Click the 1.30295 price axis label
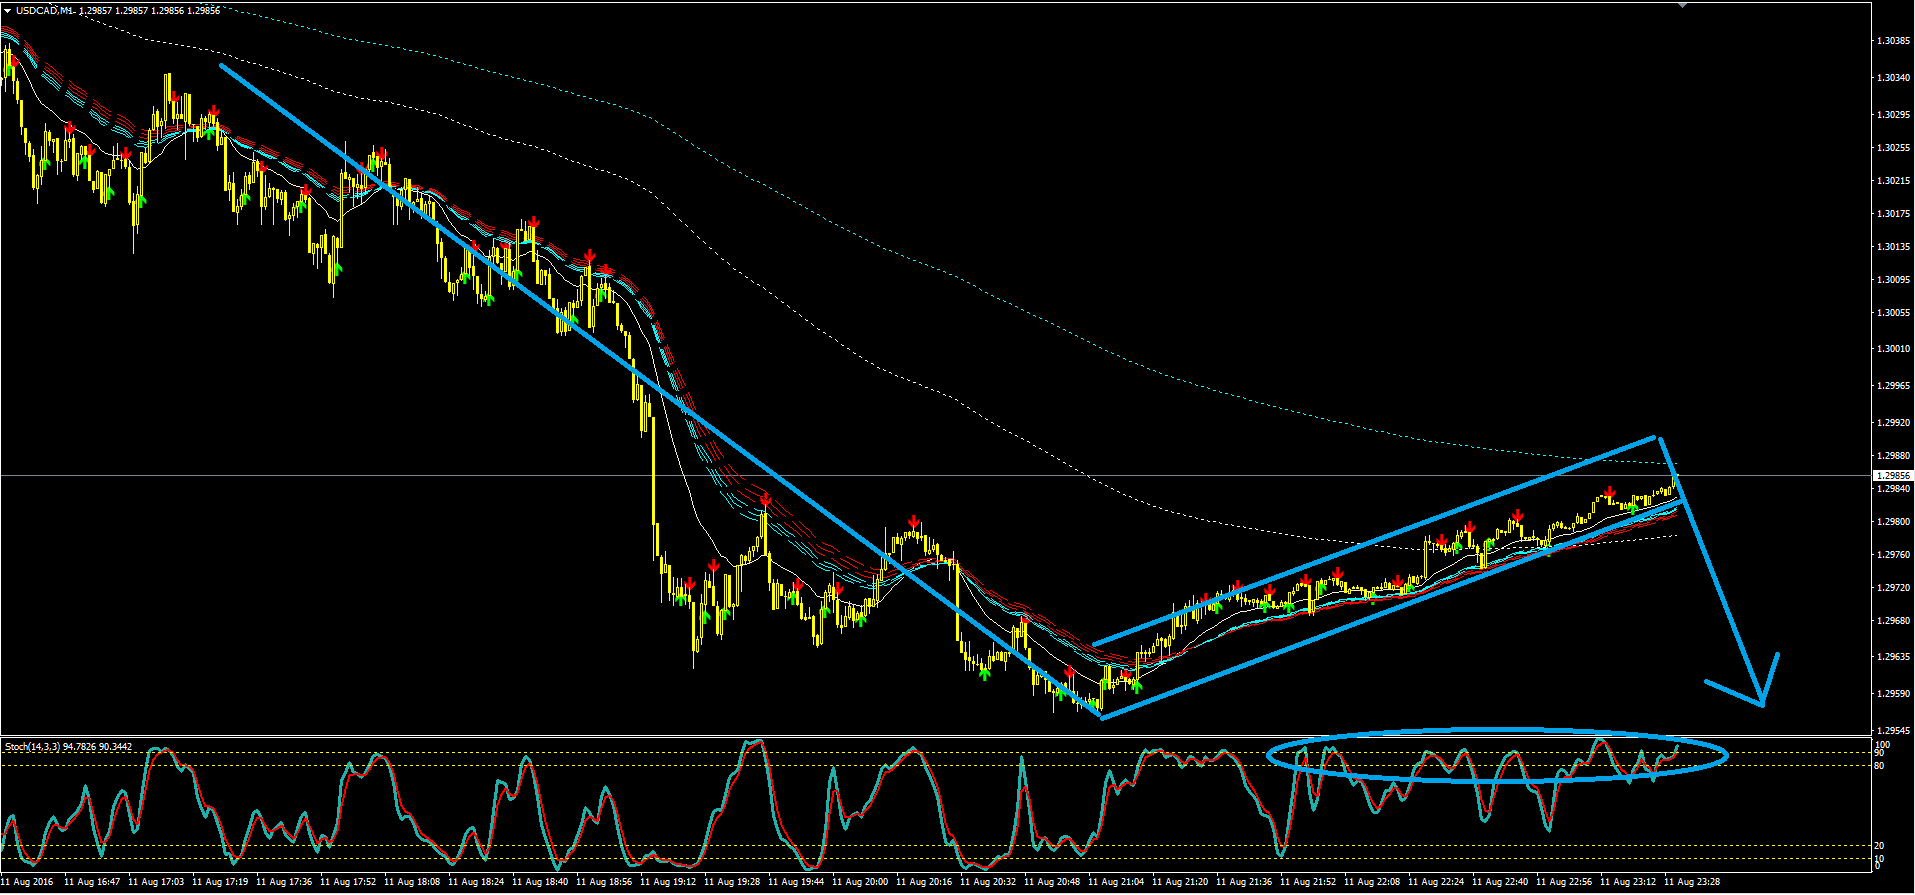This screenshot has height=895, width=1915. pos(1894,114)
